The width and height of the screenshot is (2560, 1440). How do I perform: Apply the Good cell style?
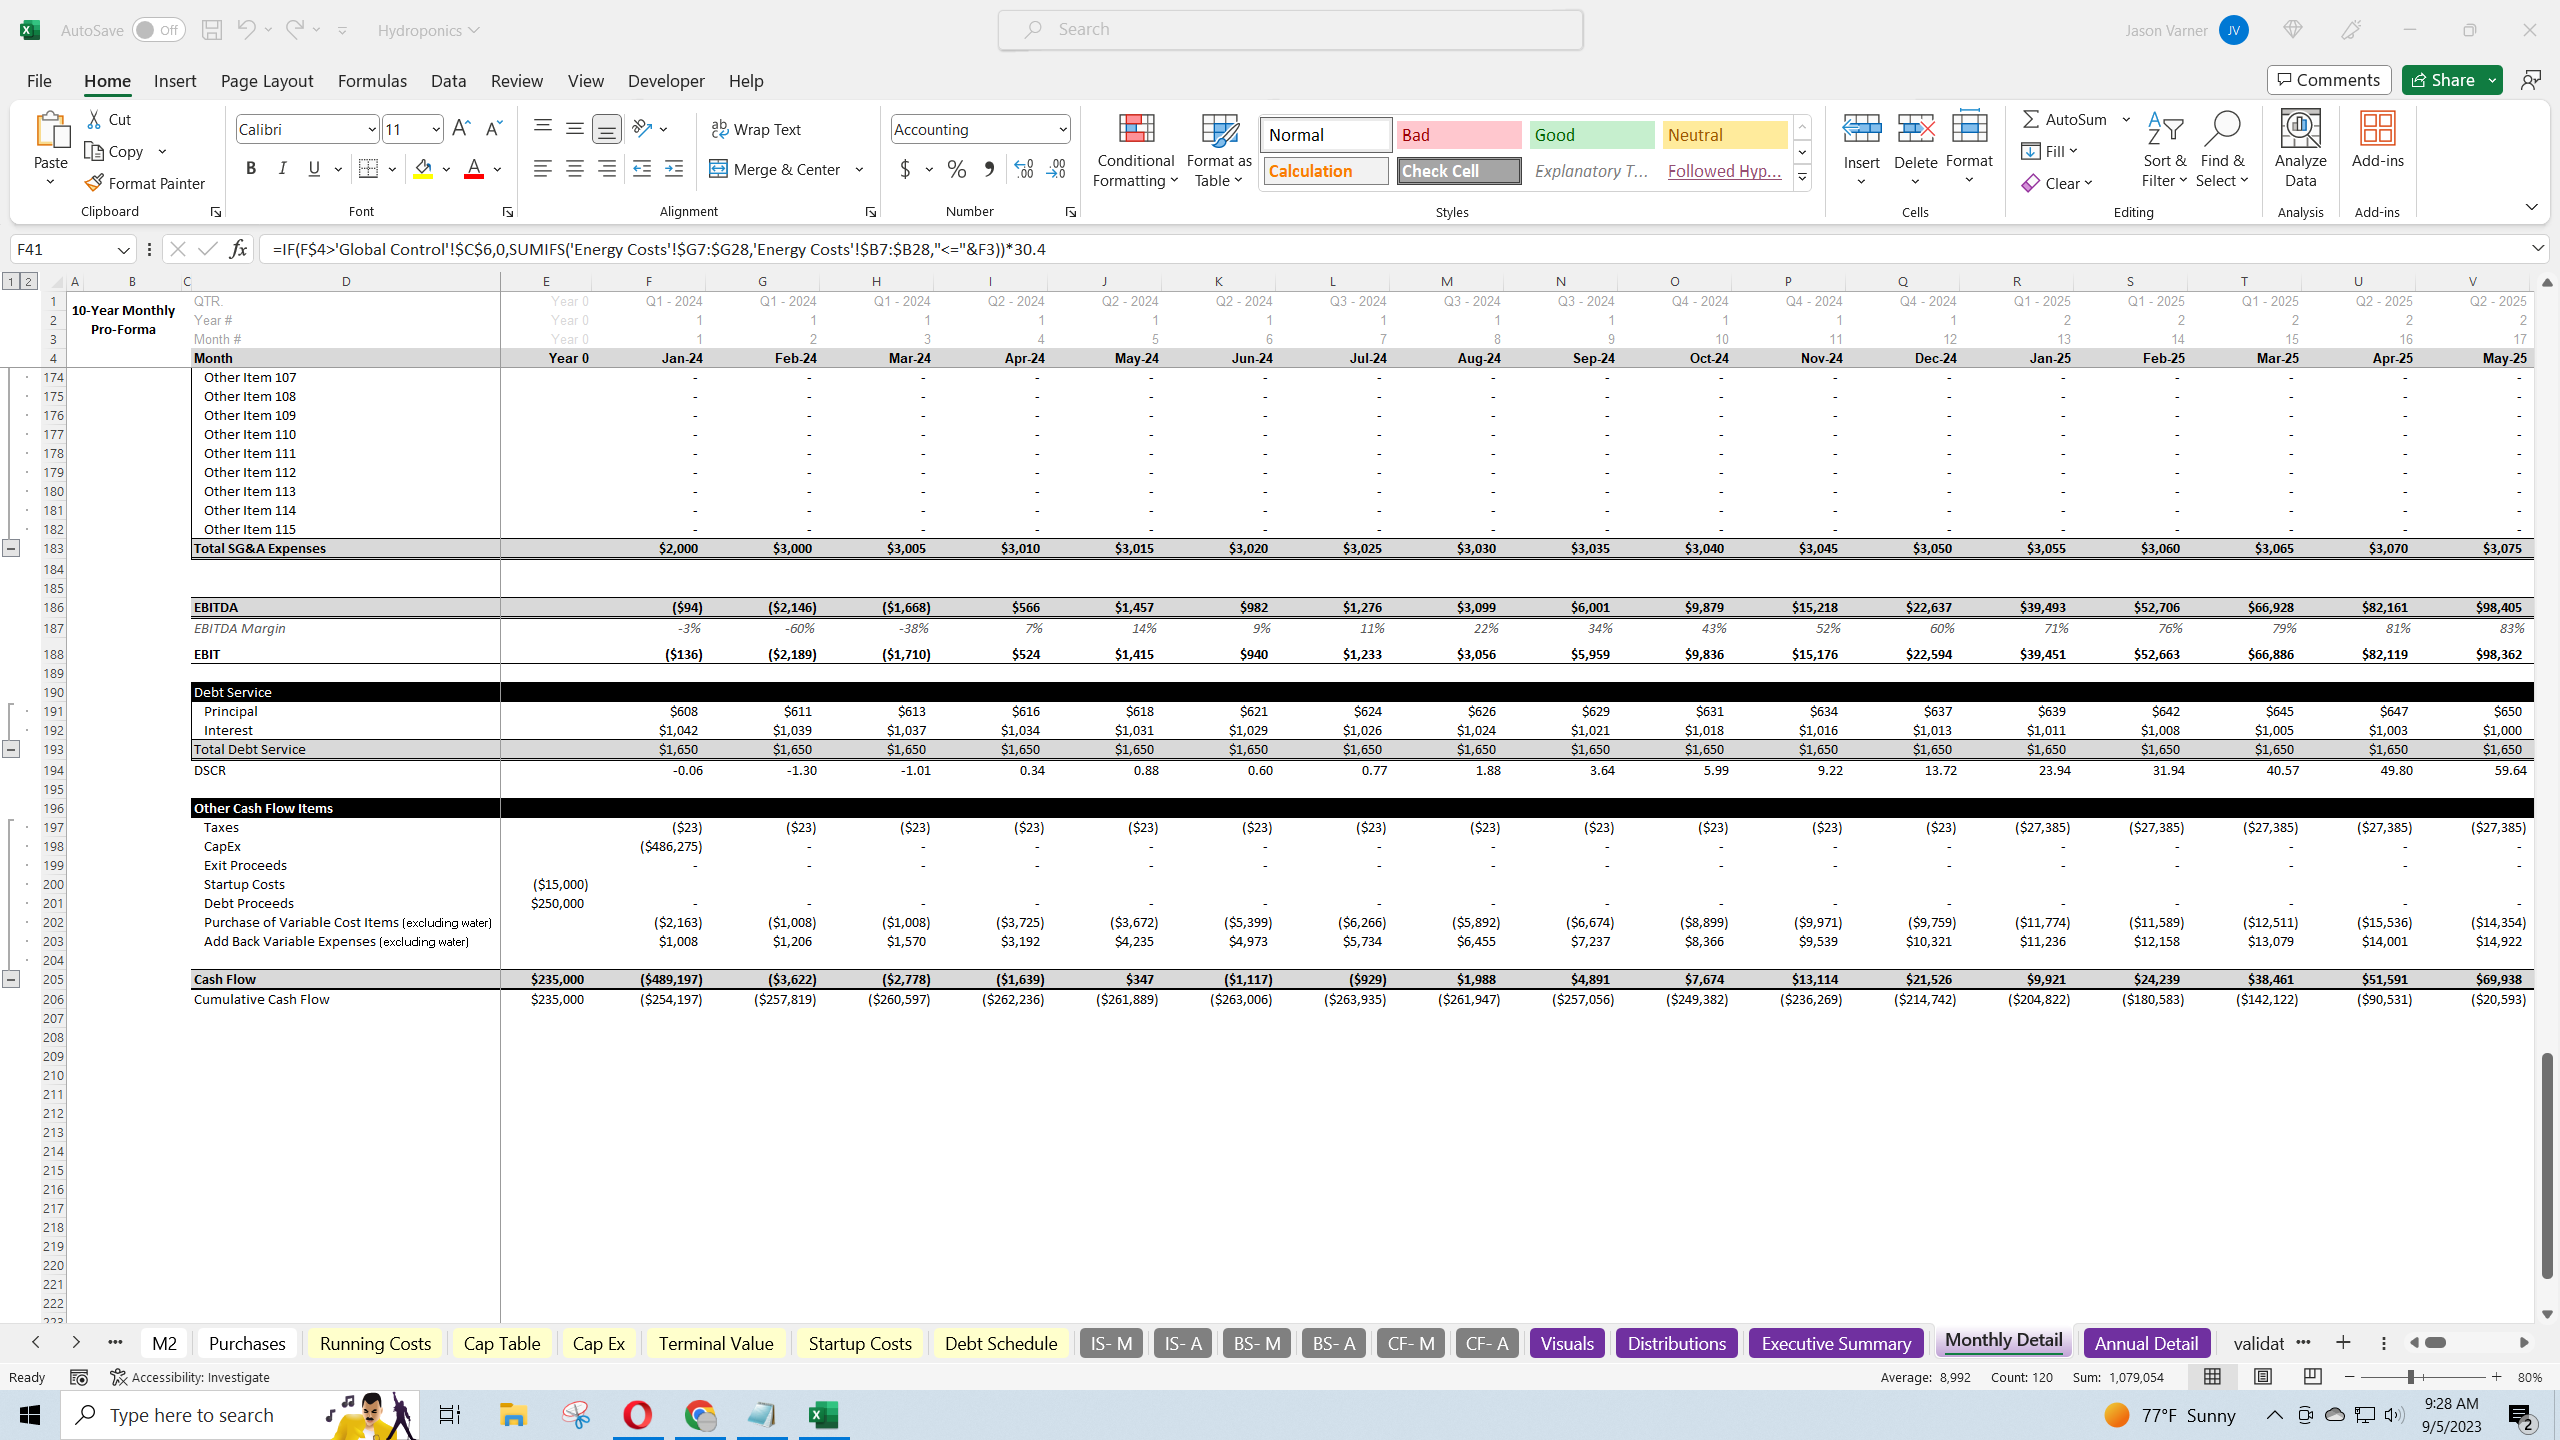(x=1591, y=135)
